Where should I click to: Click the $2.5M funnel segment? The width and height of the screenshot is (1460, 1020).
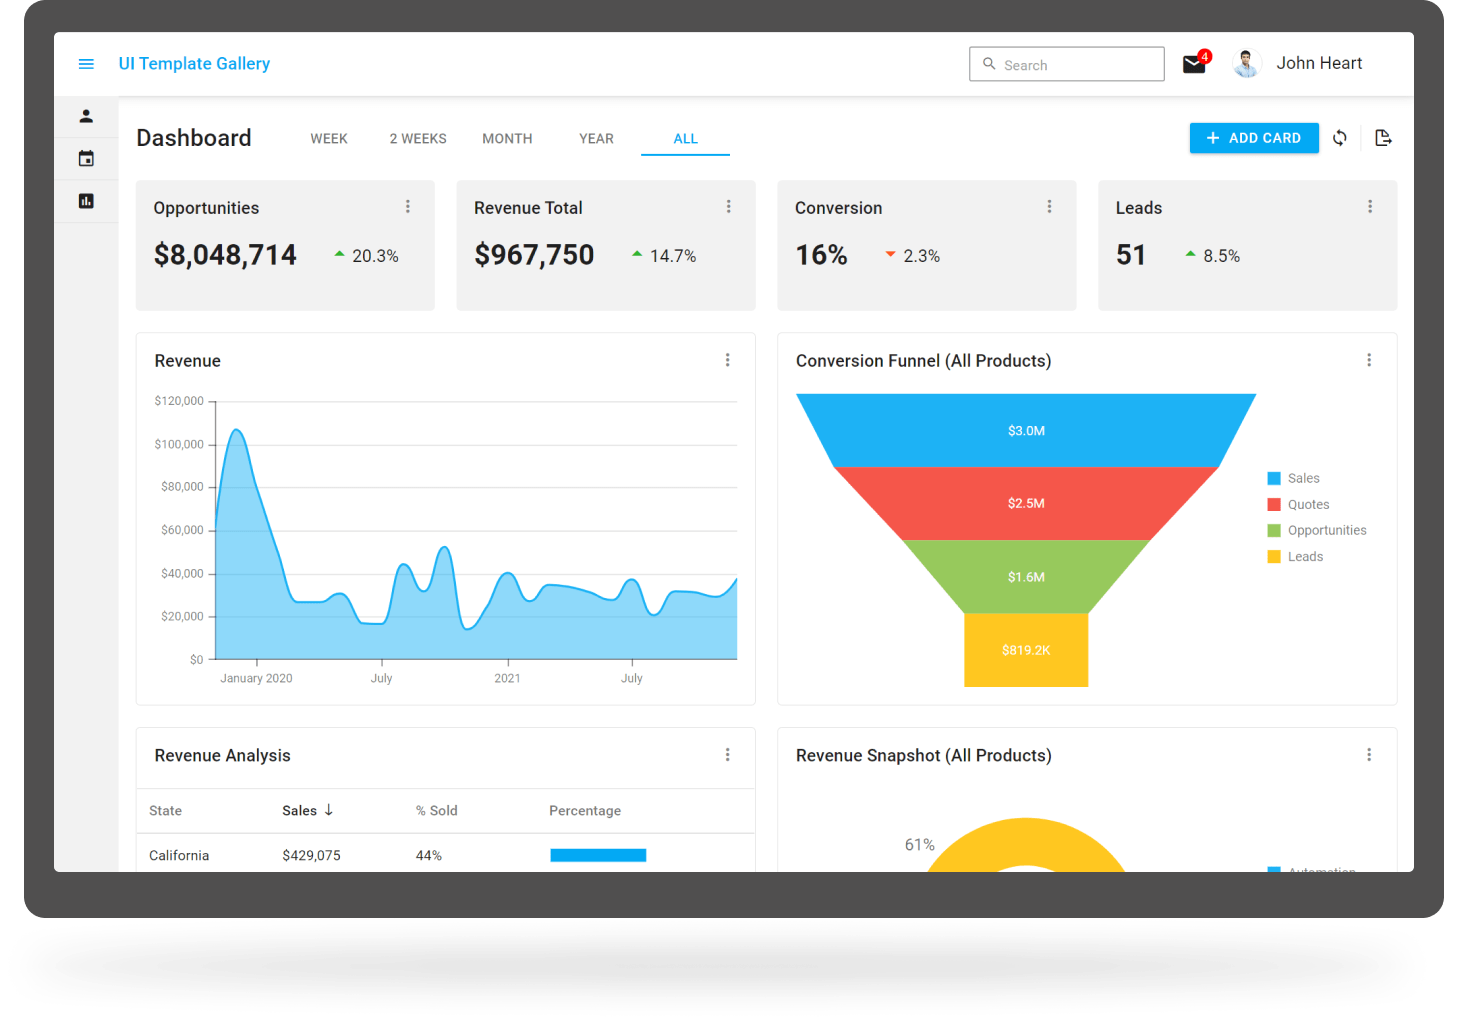click(x=1026, y=503)
